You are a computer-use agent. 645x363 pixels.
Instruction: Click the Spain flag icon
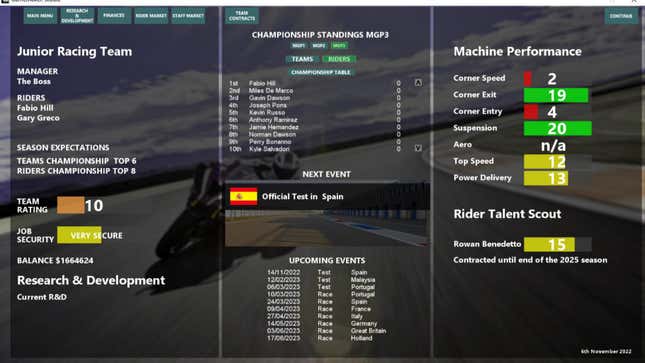(244, 196)
